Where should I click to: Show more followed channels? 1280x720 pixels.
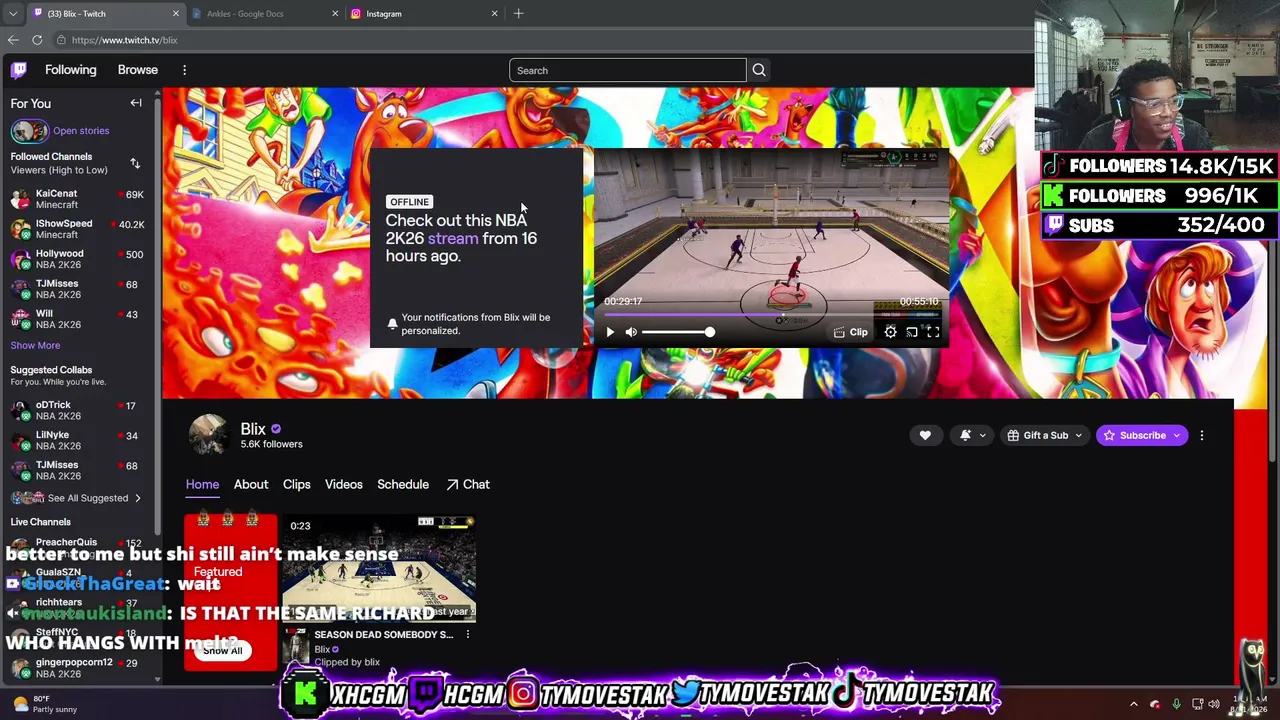[x=35, y=345]
